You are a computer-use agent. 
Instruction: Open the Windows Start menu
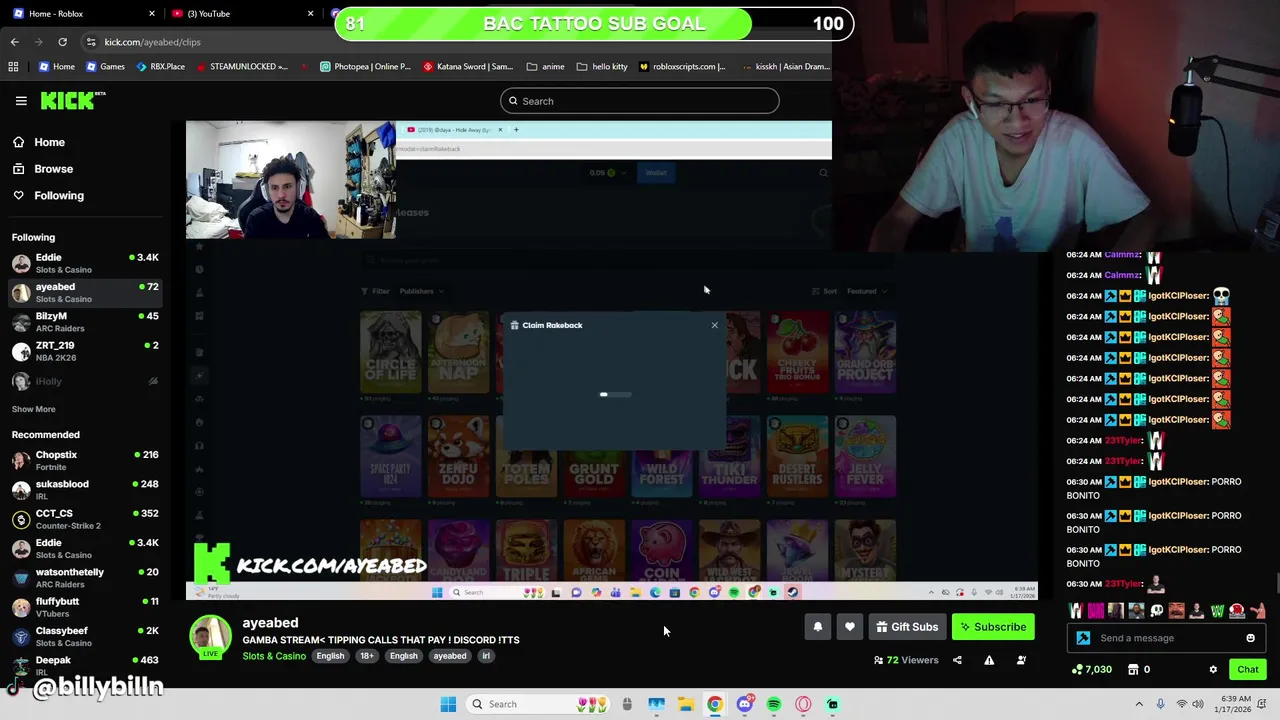point(448,704)
